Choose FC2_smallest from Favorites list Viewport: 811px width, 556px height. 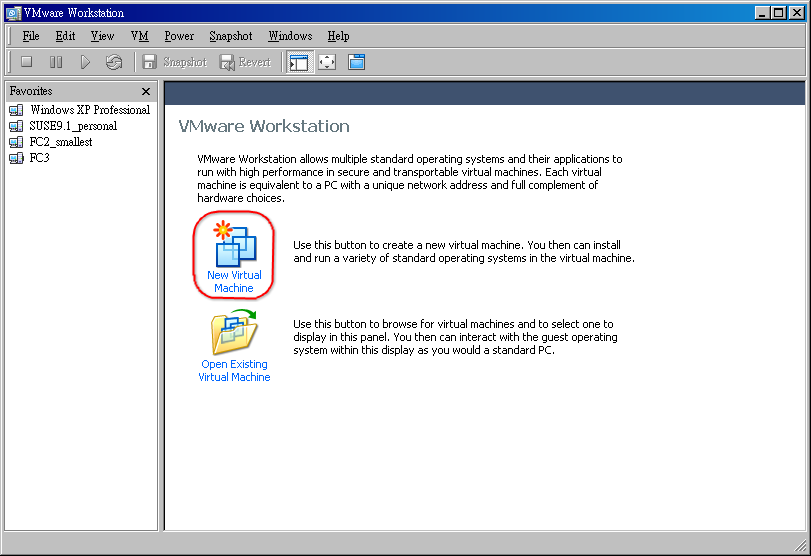(60, 142)
